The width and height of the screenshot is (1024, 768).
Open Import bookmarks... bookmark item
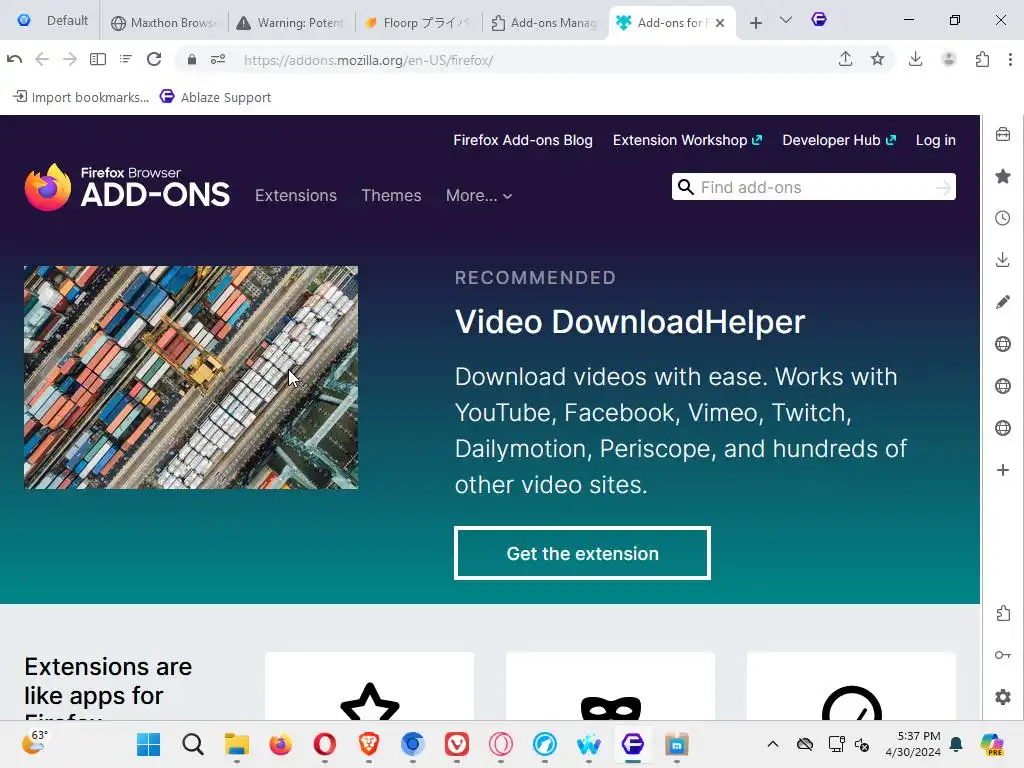click(x=81, y=97)
